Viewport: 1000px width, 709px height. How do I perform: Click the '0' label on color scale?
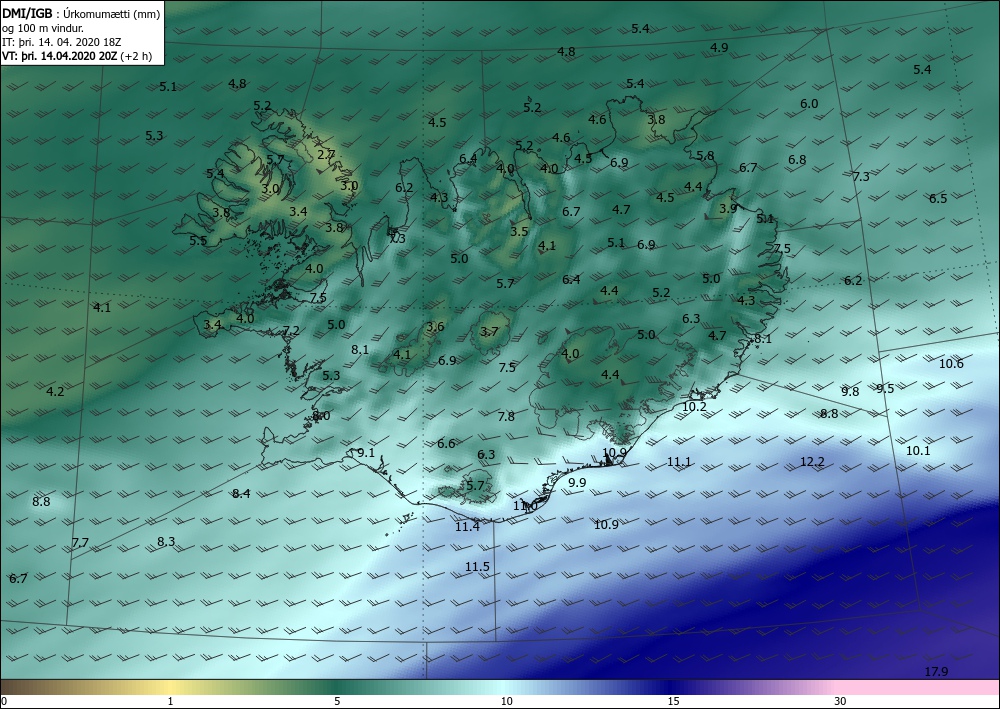4,701
